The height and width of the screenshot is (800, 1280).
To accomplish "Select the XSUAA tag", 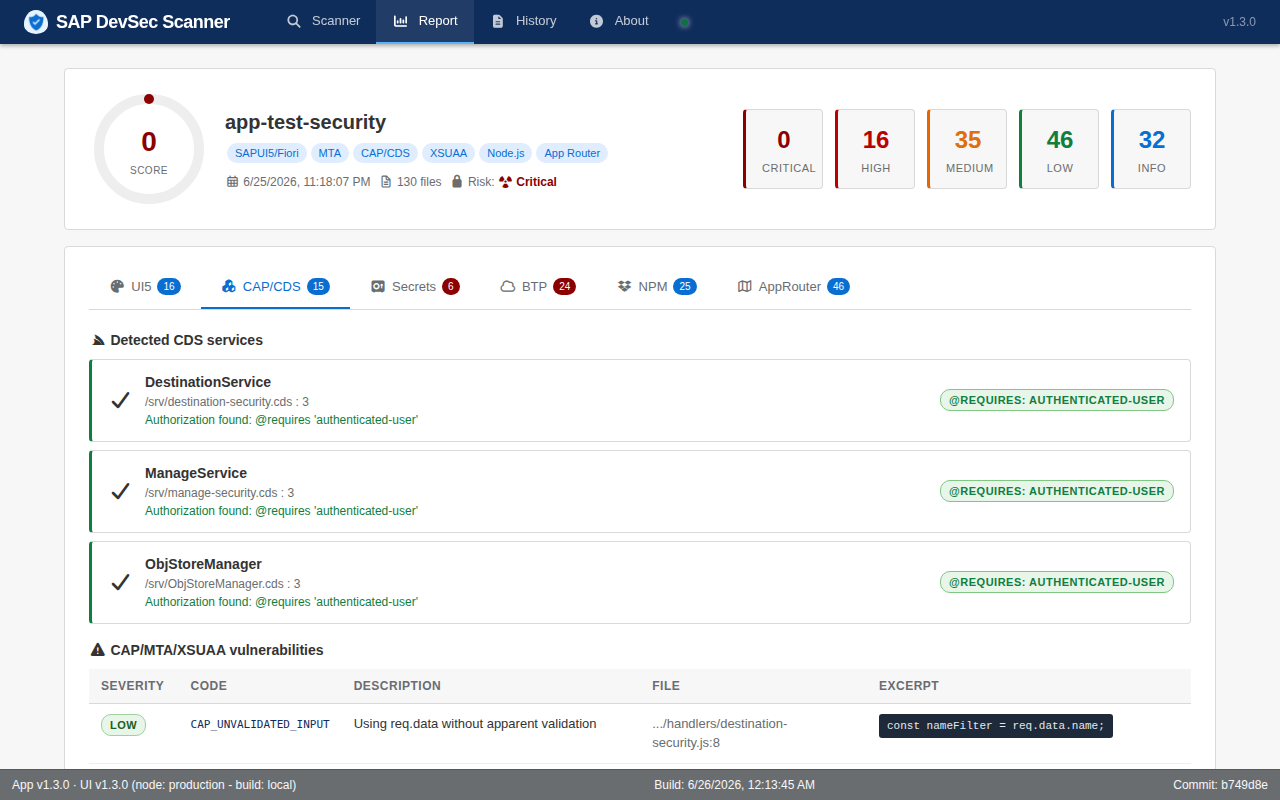I will [x=448, y=153].
